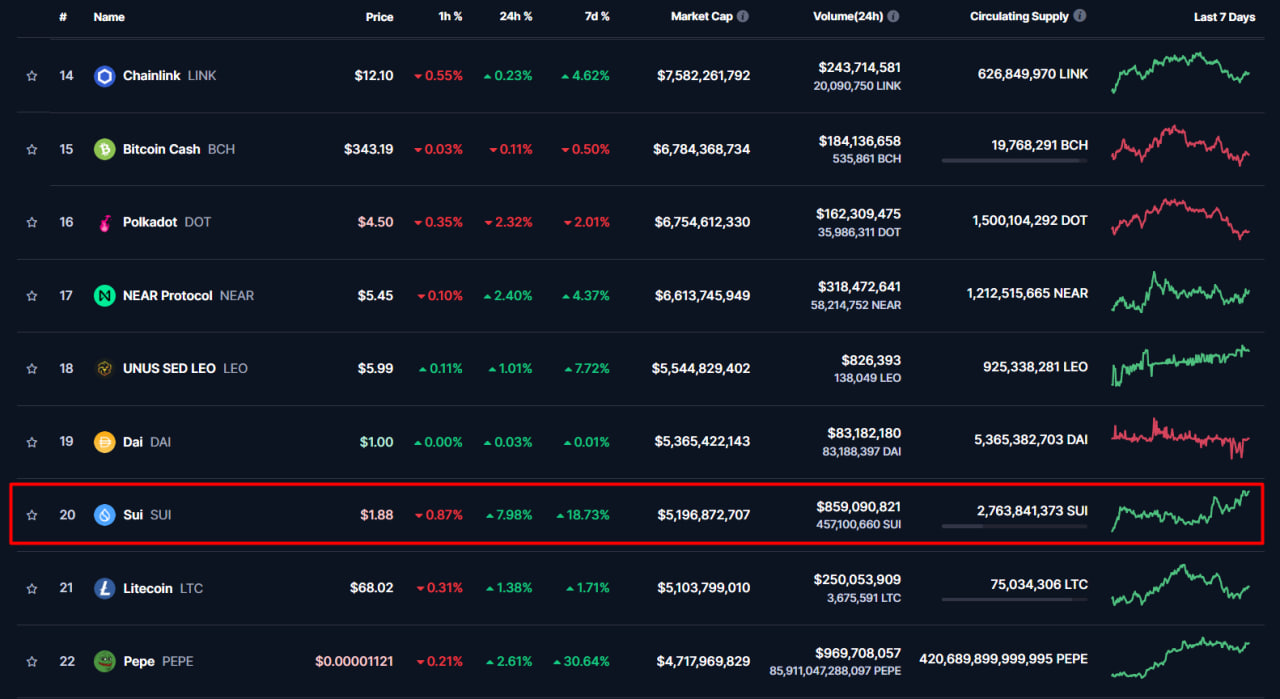Image resolution: width=1280 pixels, height=699 pixels.
Task: Click the Litecoin coin logo
Action: (104, 588)
